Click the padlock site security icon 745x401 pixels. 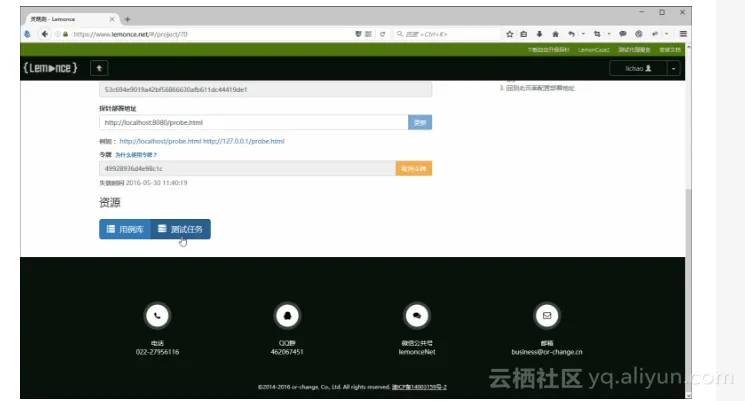[x=66, y=34]
